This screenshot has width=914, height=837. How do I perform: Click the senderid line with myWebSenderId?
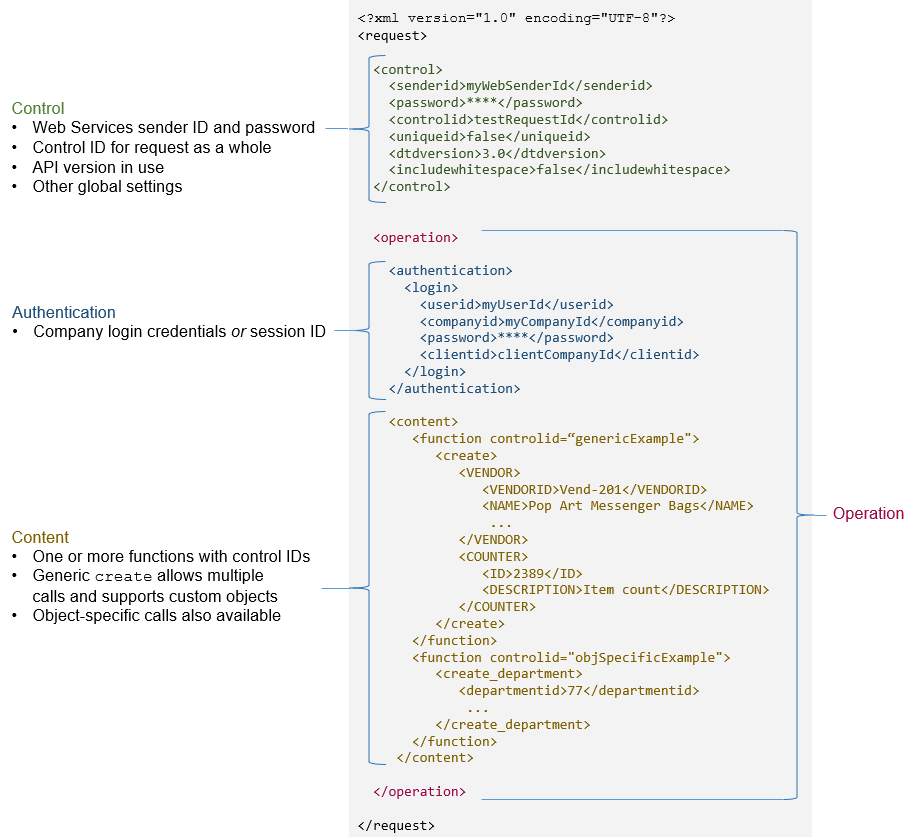coord(520,86)
